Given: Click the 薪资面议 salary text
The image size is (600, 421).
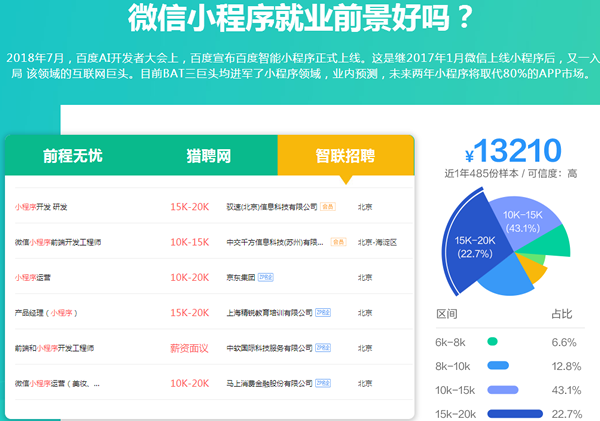Looking at the screenshot, I should 190,348.
